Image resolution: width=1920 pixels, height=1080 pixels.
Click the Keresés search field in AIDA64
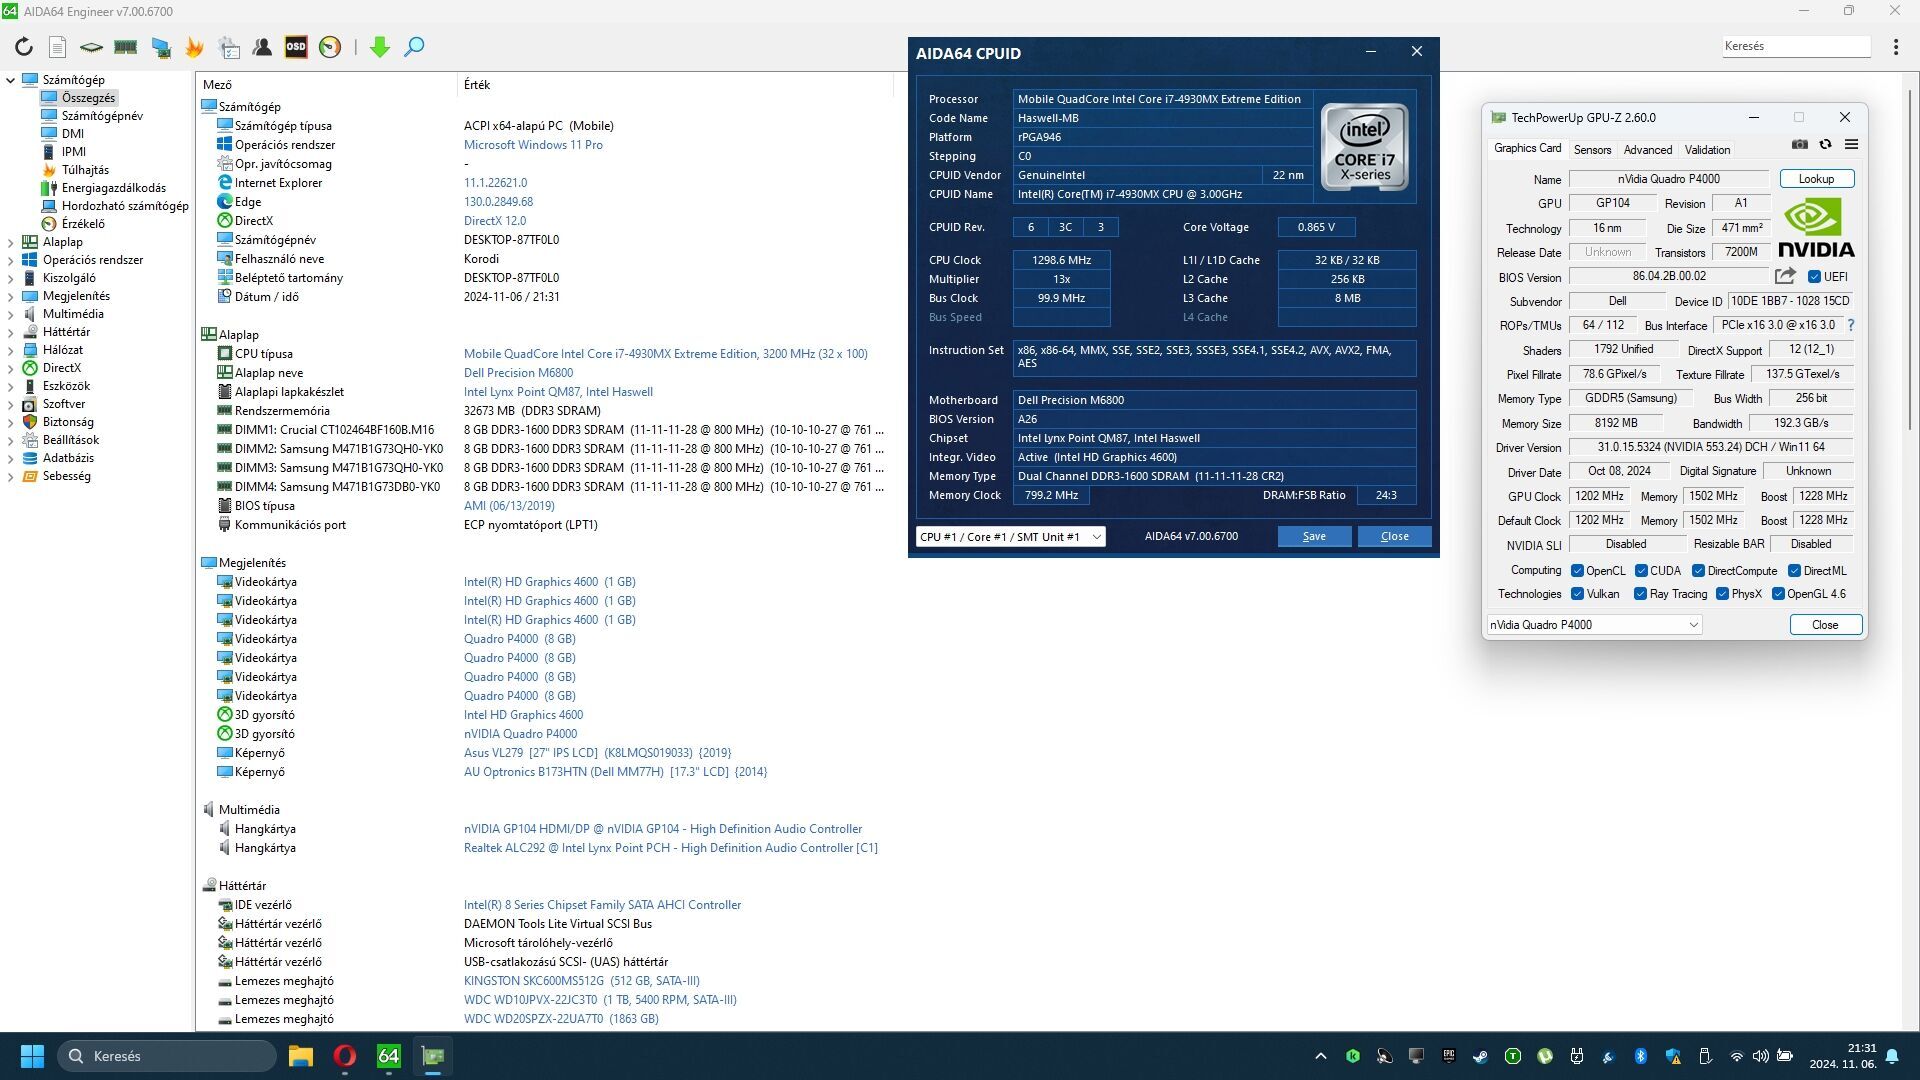1796,46
